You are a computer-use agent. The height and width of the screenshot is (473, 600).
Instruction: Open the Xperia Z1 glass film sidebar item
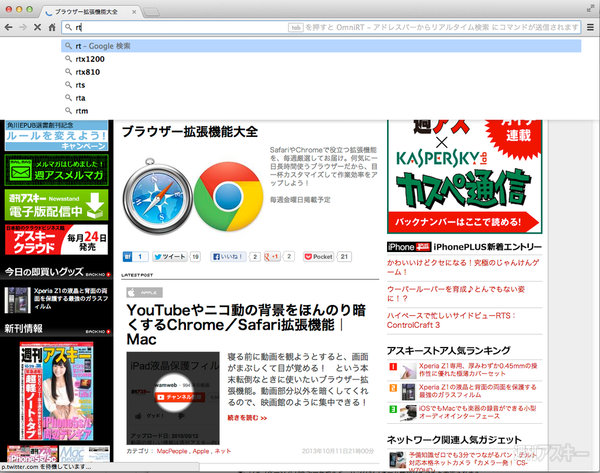coord(56,299)
